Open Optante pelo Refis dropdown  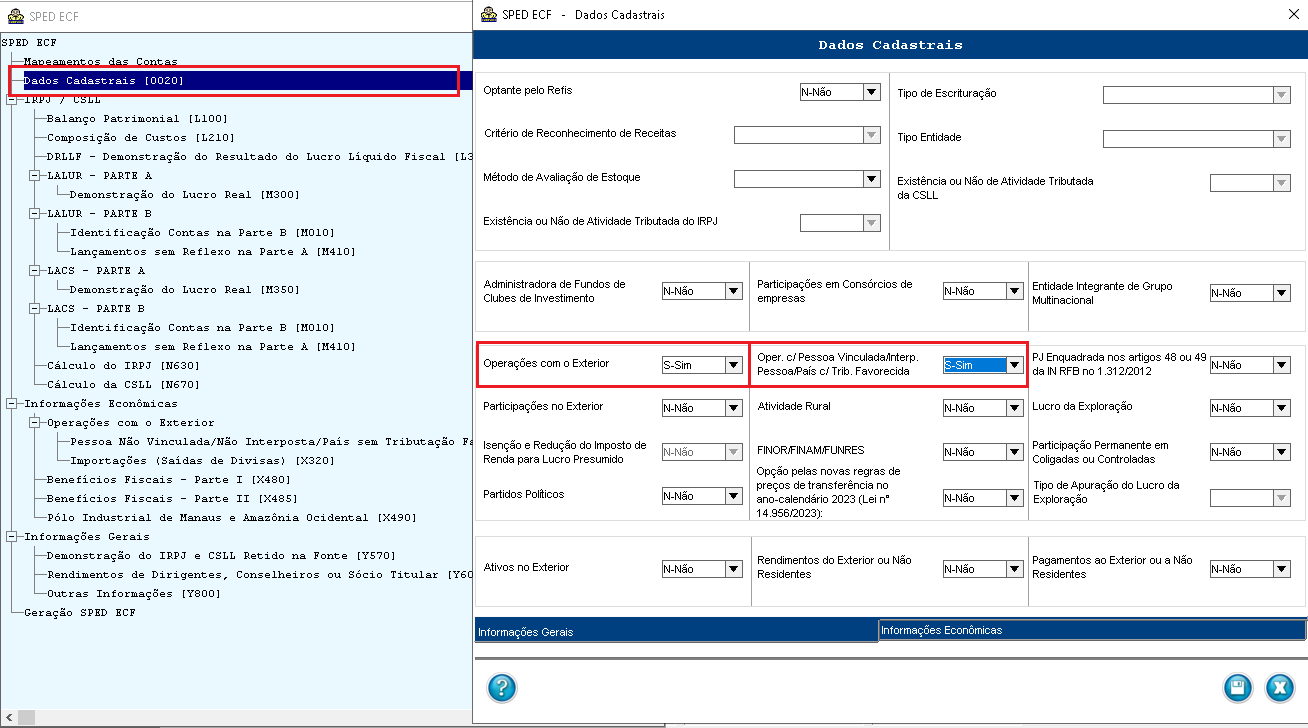[872, 92]
